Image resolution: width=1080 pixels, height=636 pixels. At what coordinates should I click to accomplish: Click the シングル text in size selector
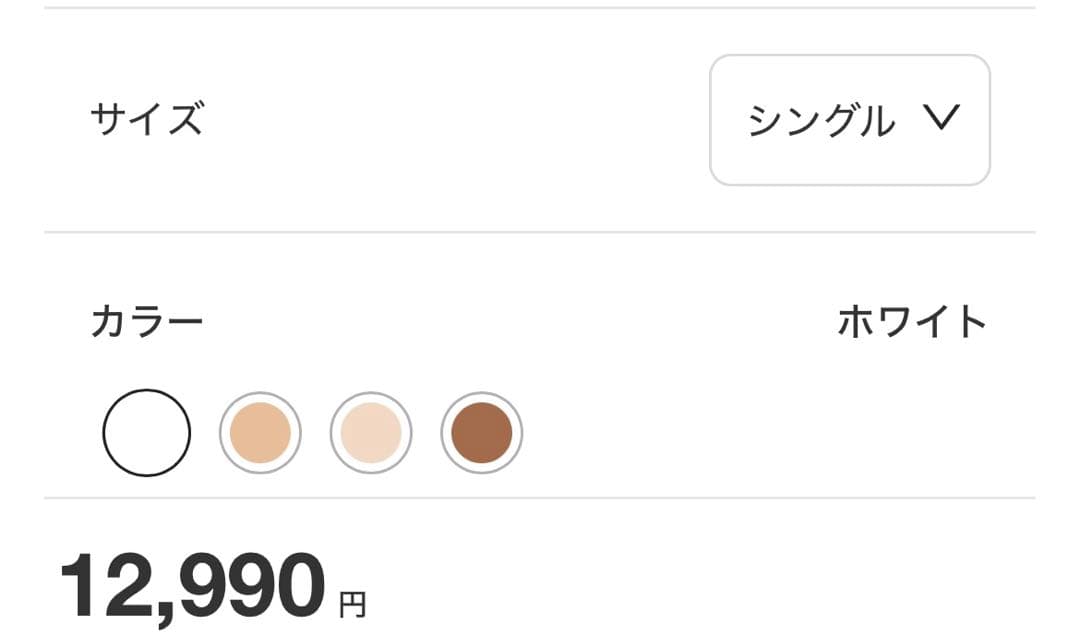(821, 121)
